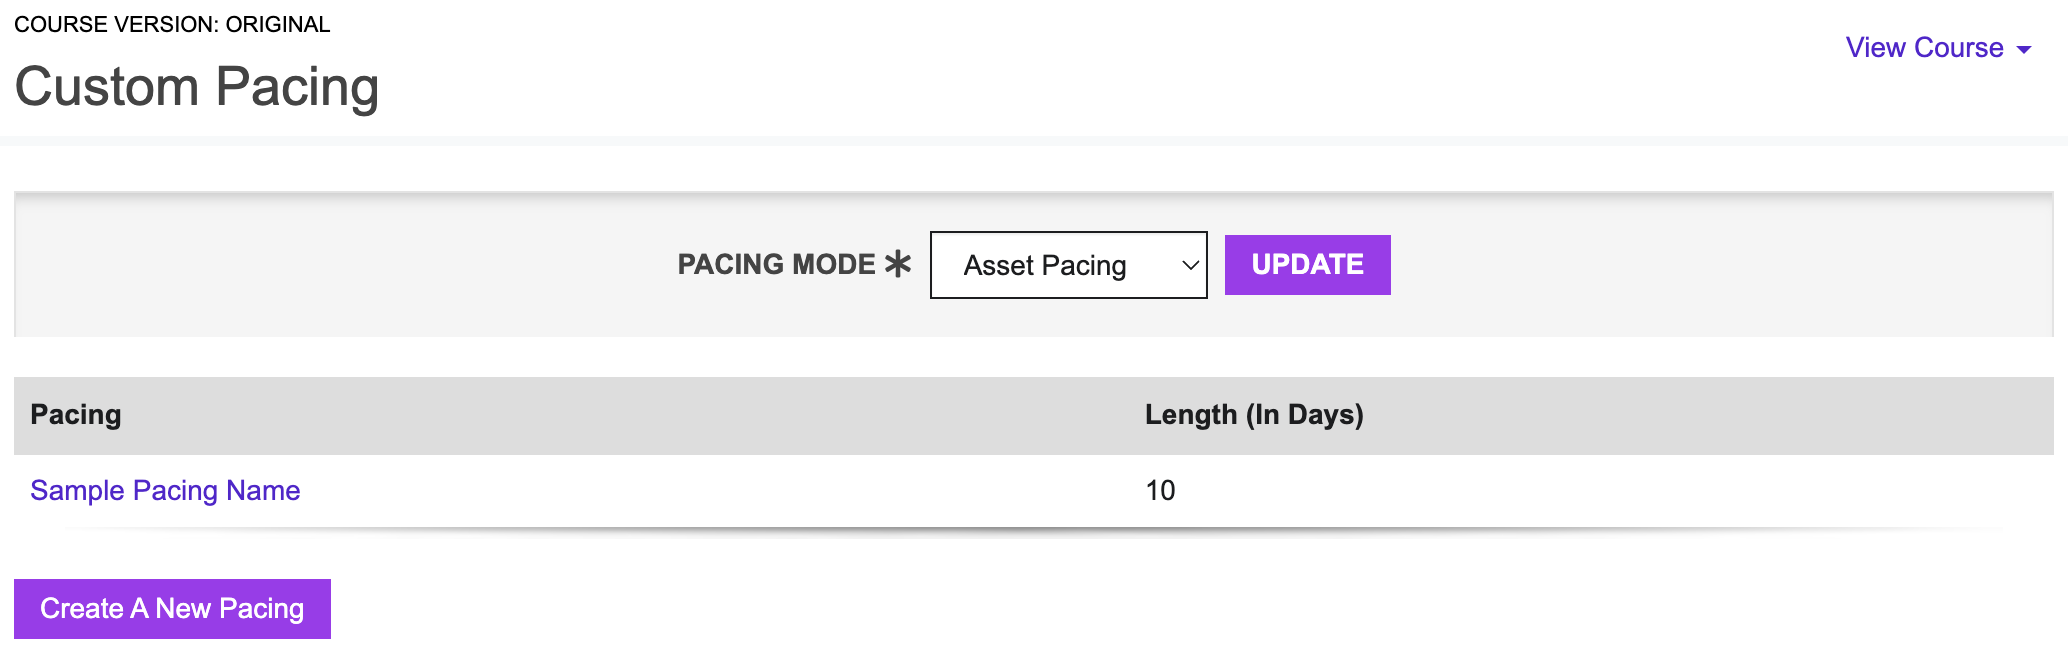Click the Custom Pacing page heading
Viewport: 2068px width, 650px height.
[x=197, y=86]
